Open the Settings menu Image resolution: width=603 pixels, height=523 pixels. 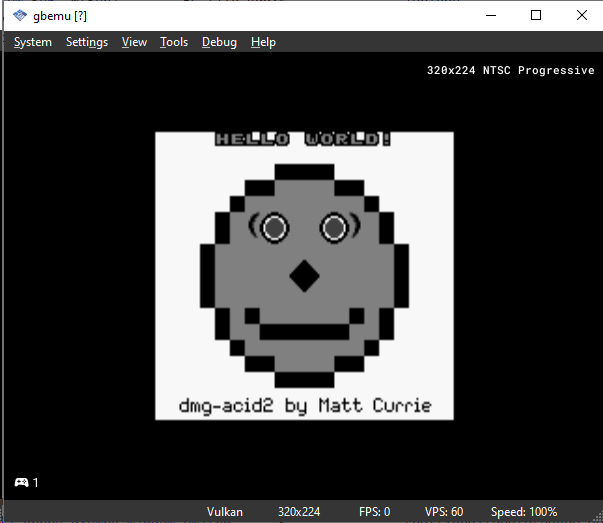(x=87, y=42)
